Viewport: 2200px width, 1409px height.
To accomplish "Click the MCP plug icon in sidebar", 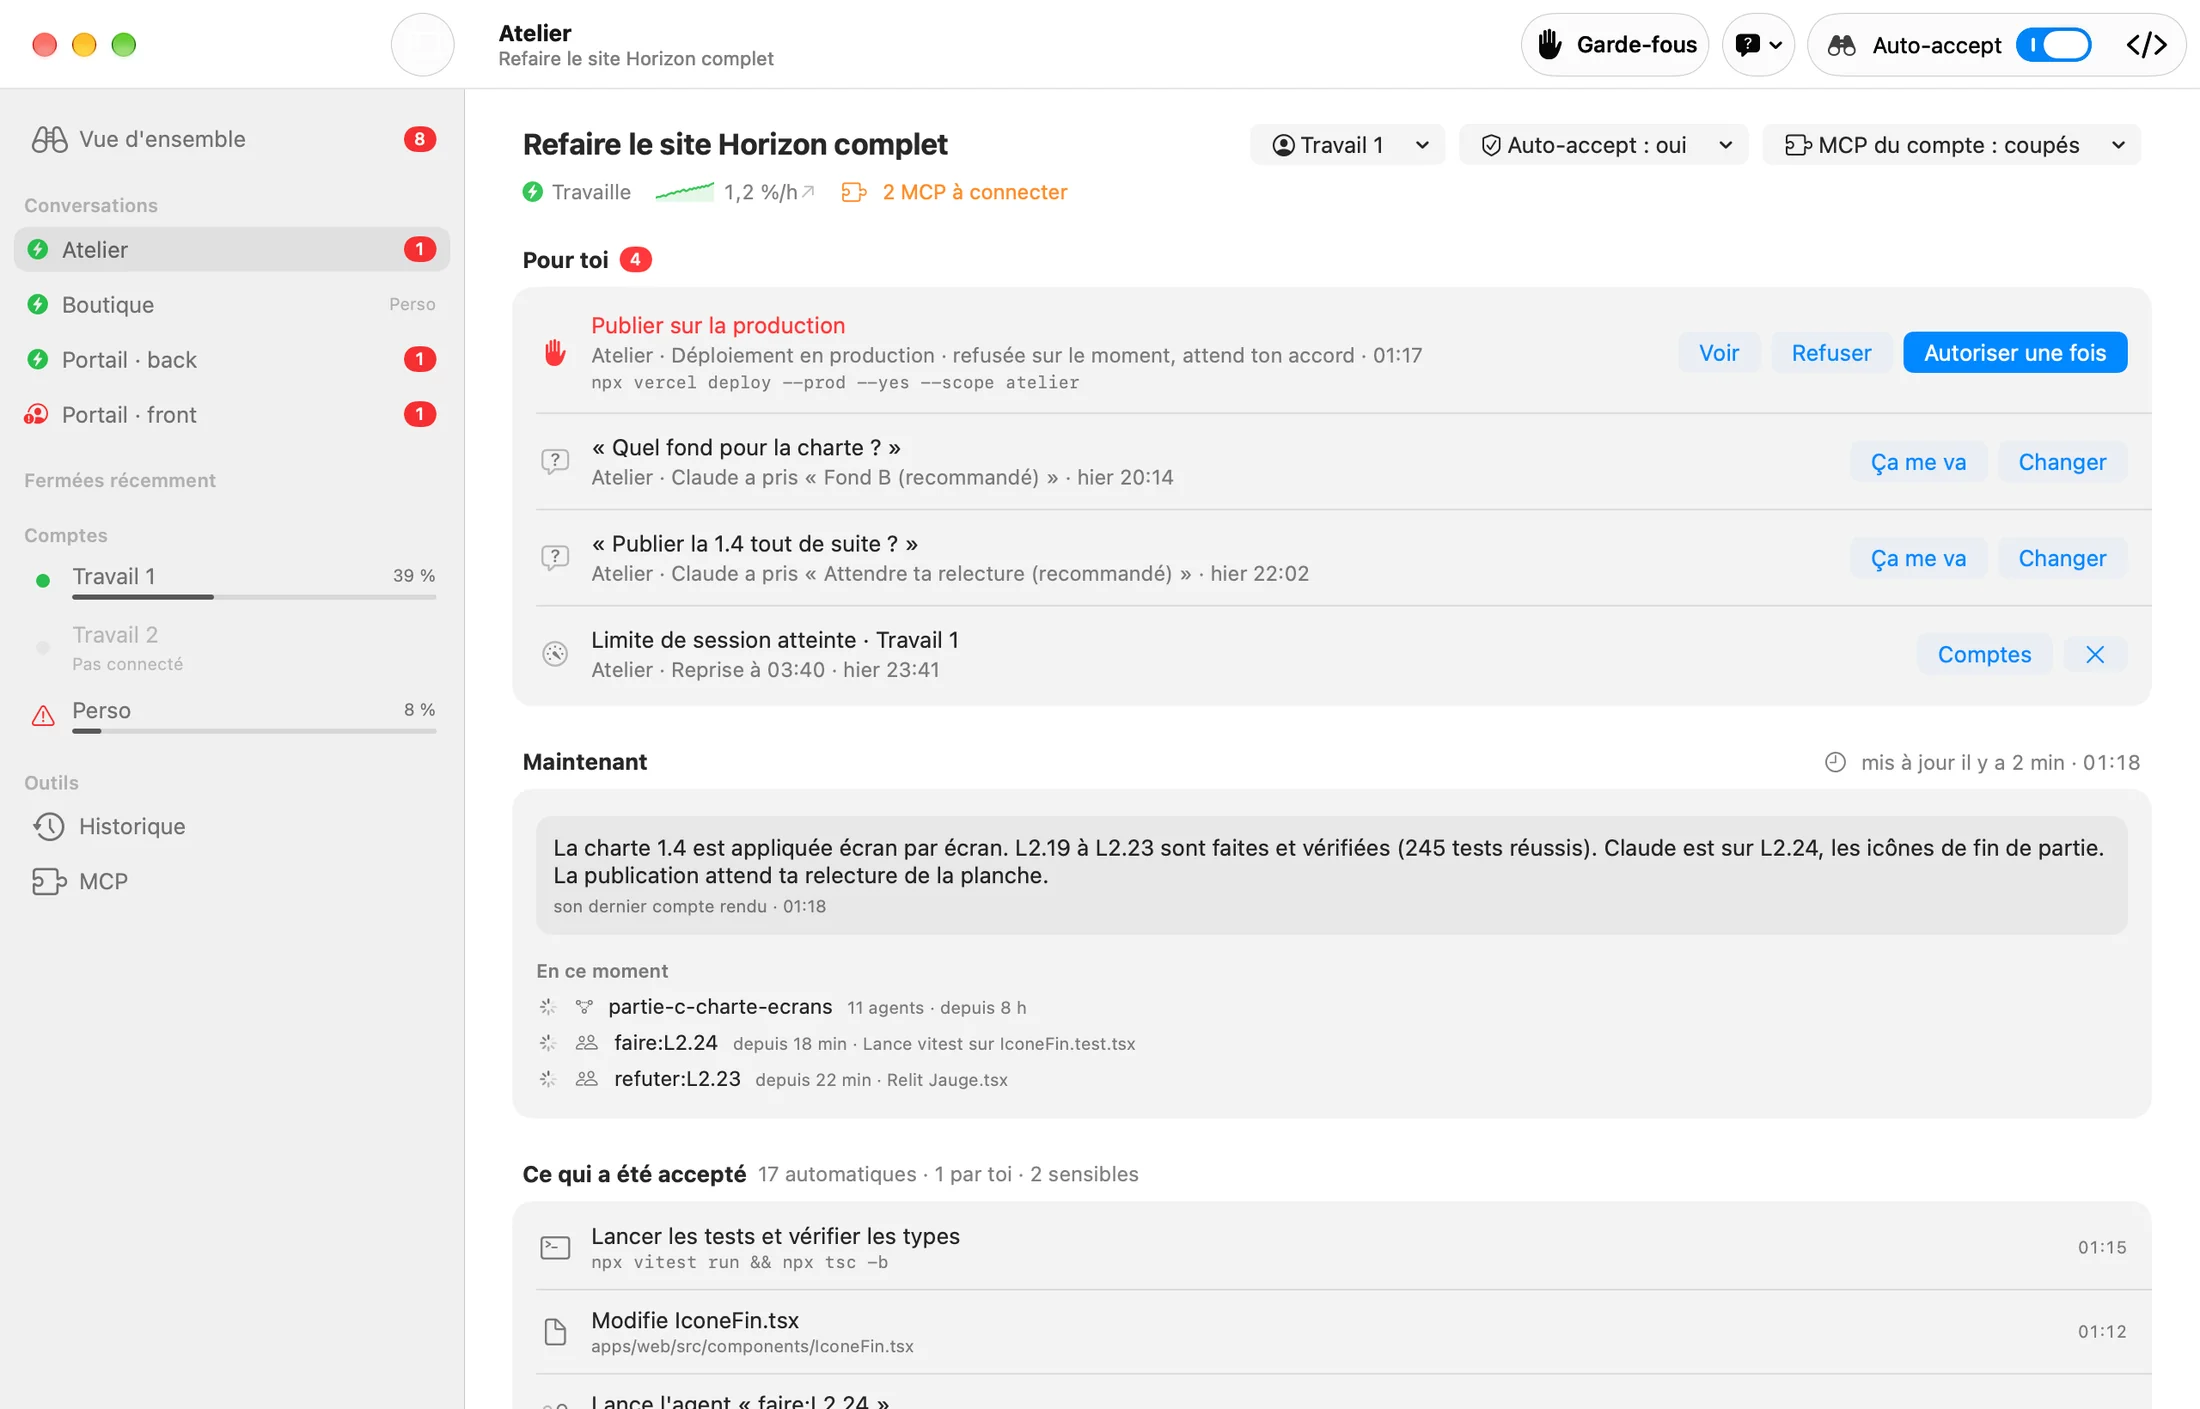I will point(49,881).
